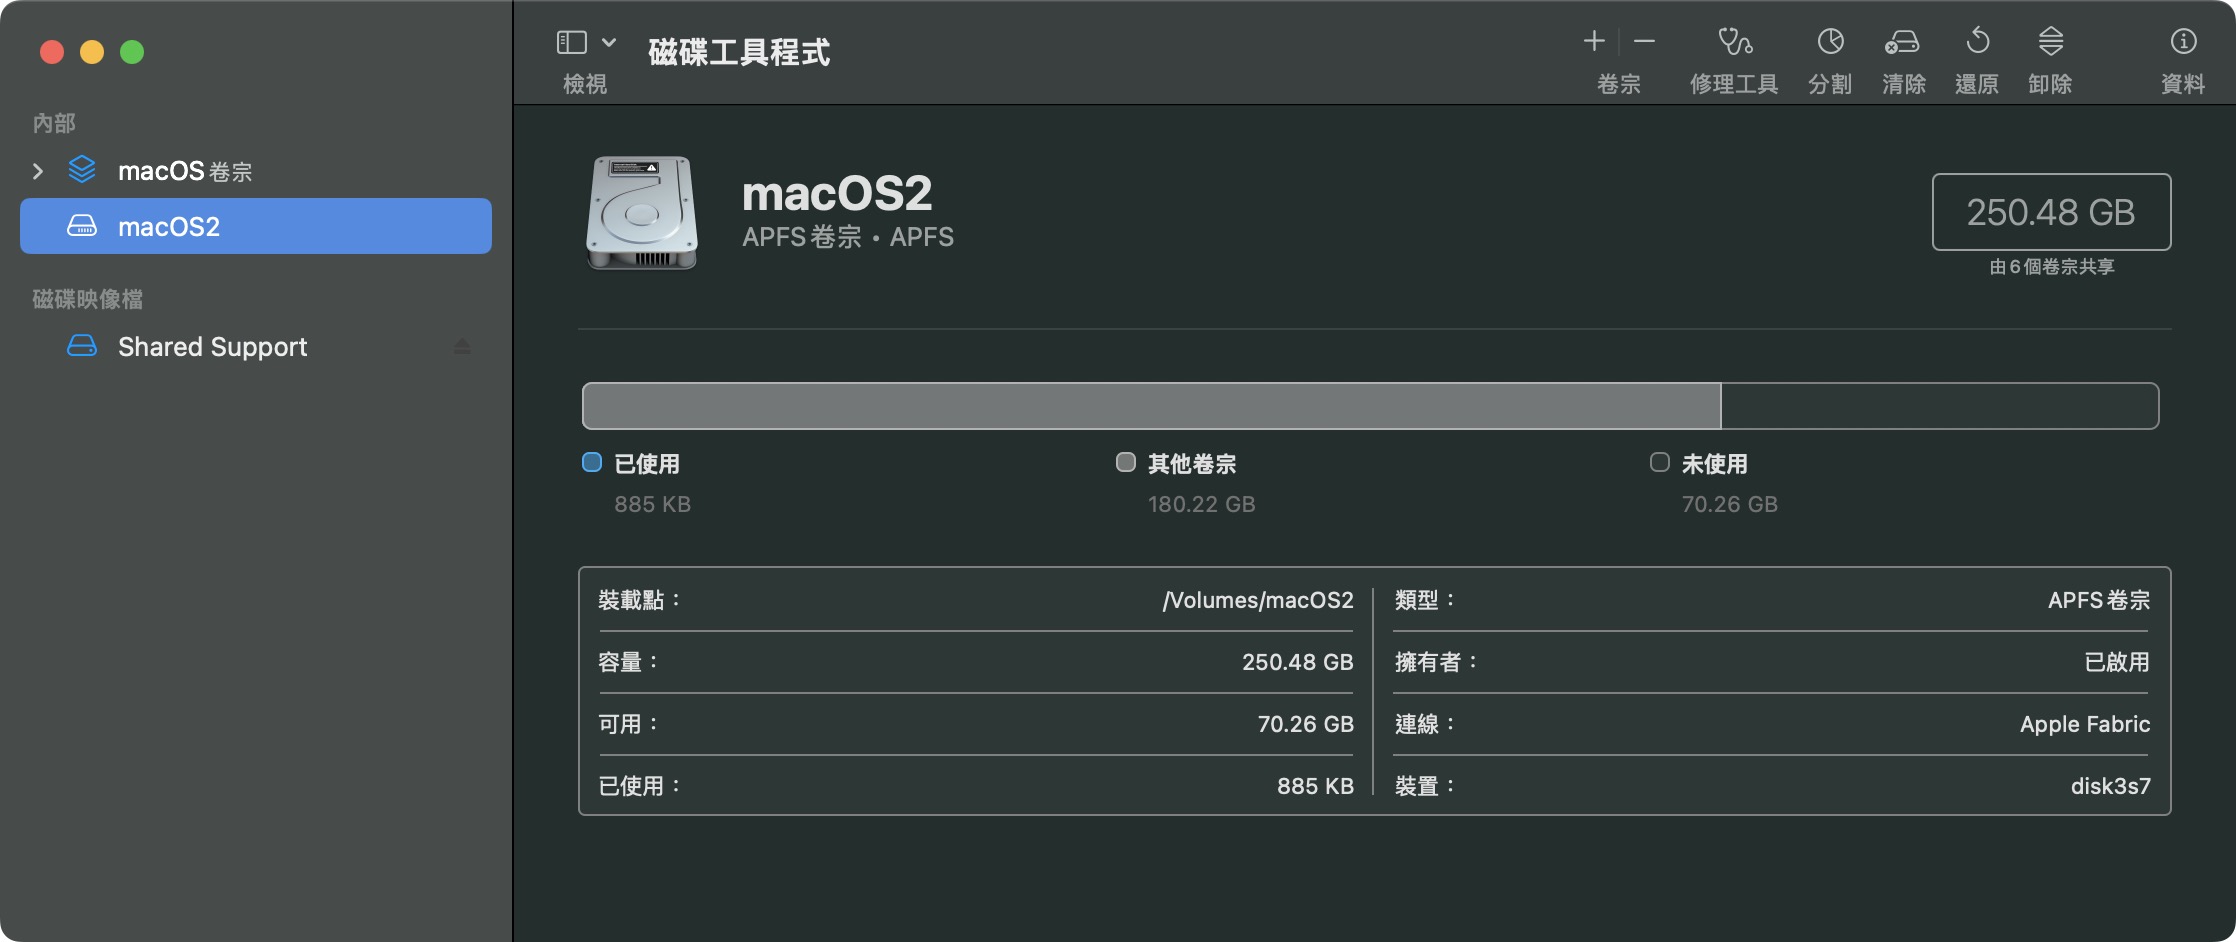Click the macOS2 hard drive image
This screenshot has width=2236, height=942.
pos(642,212)
